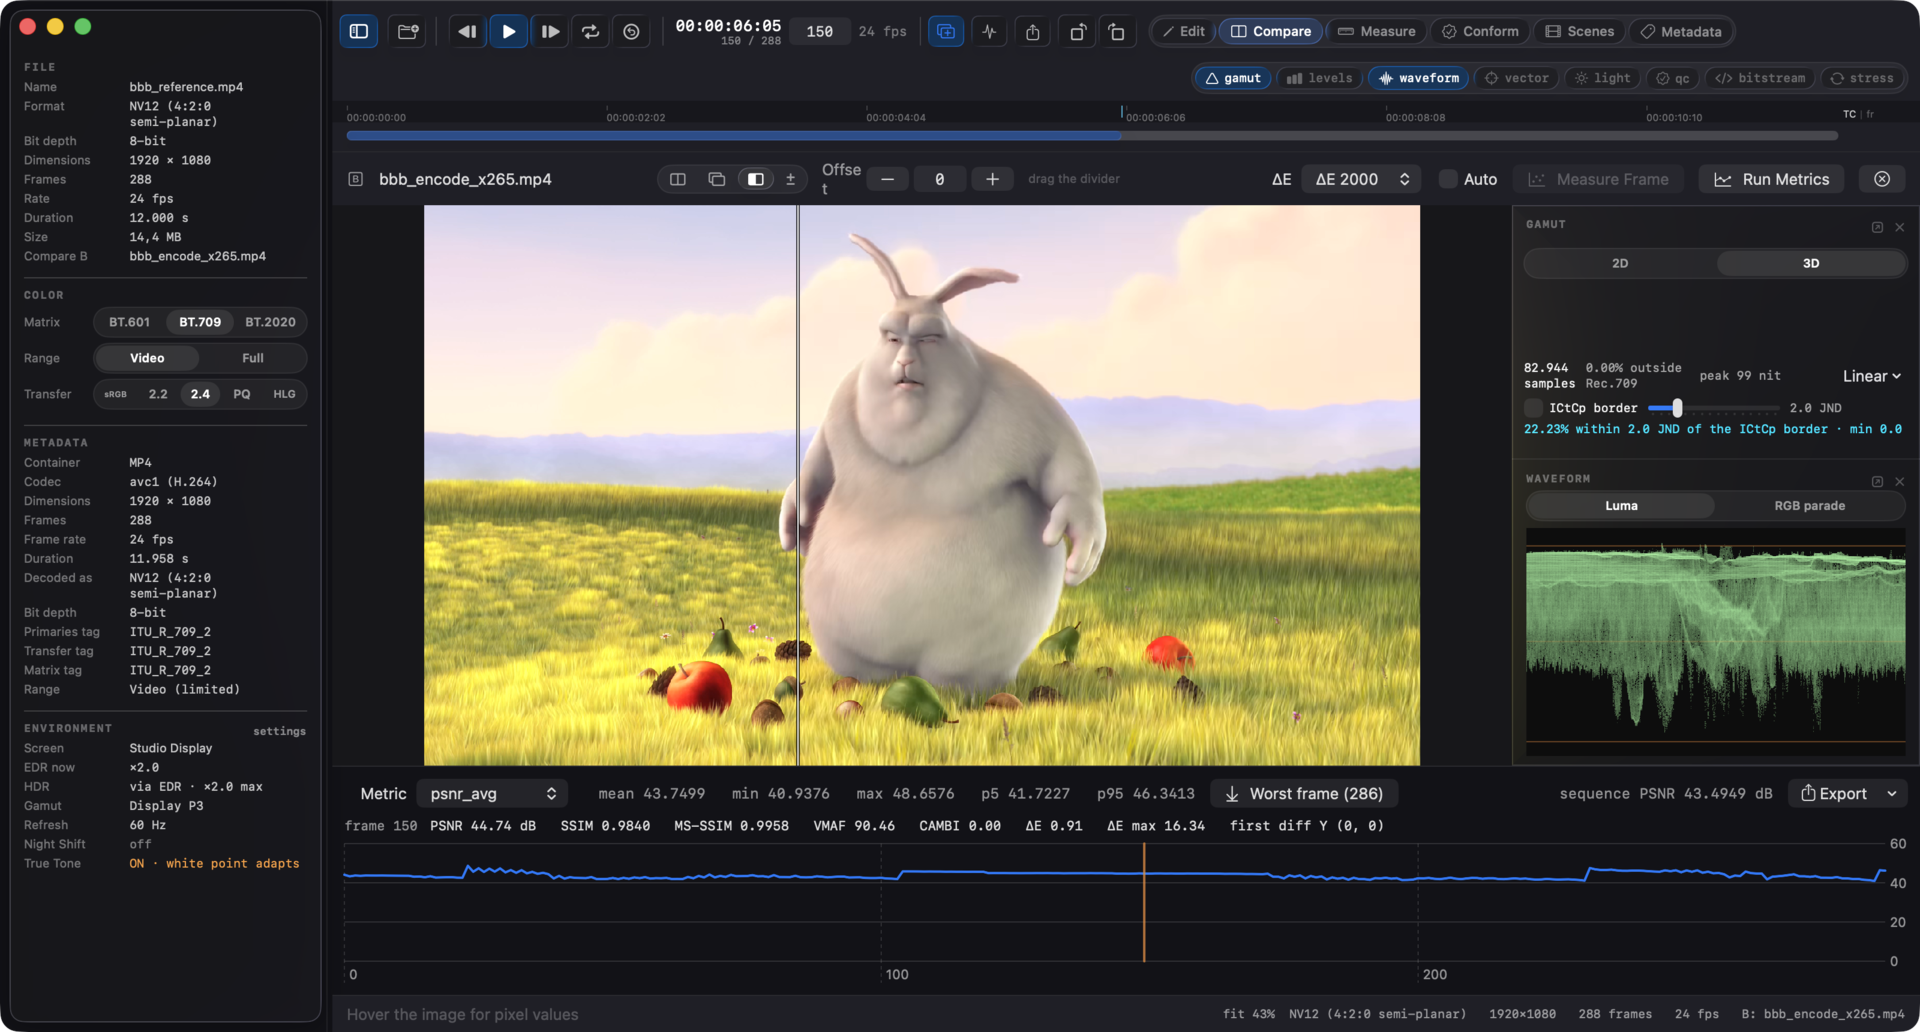
Task: Click the Export button
Action: click(1834, 793)
